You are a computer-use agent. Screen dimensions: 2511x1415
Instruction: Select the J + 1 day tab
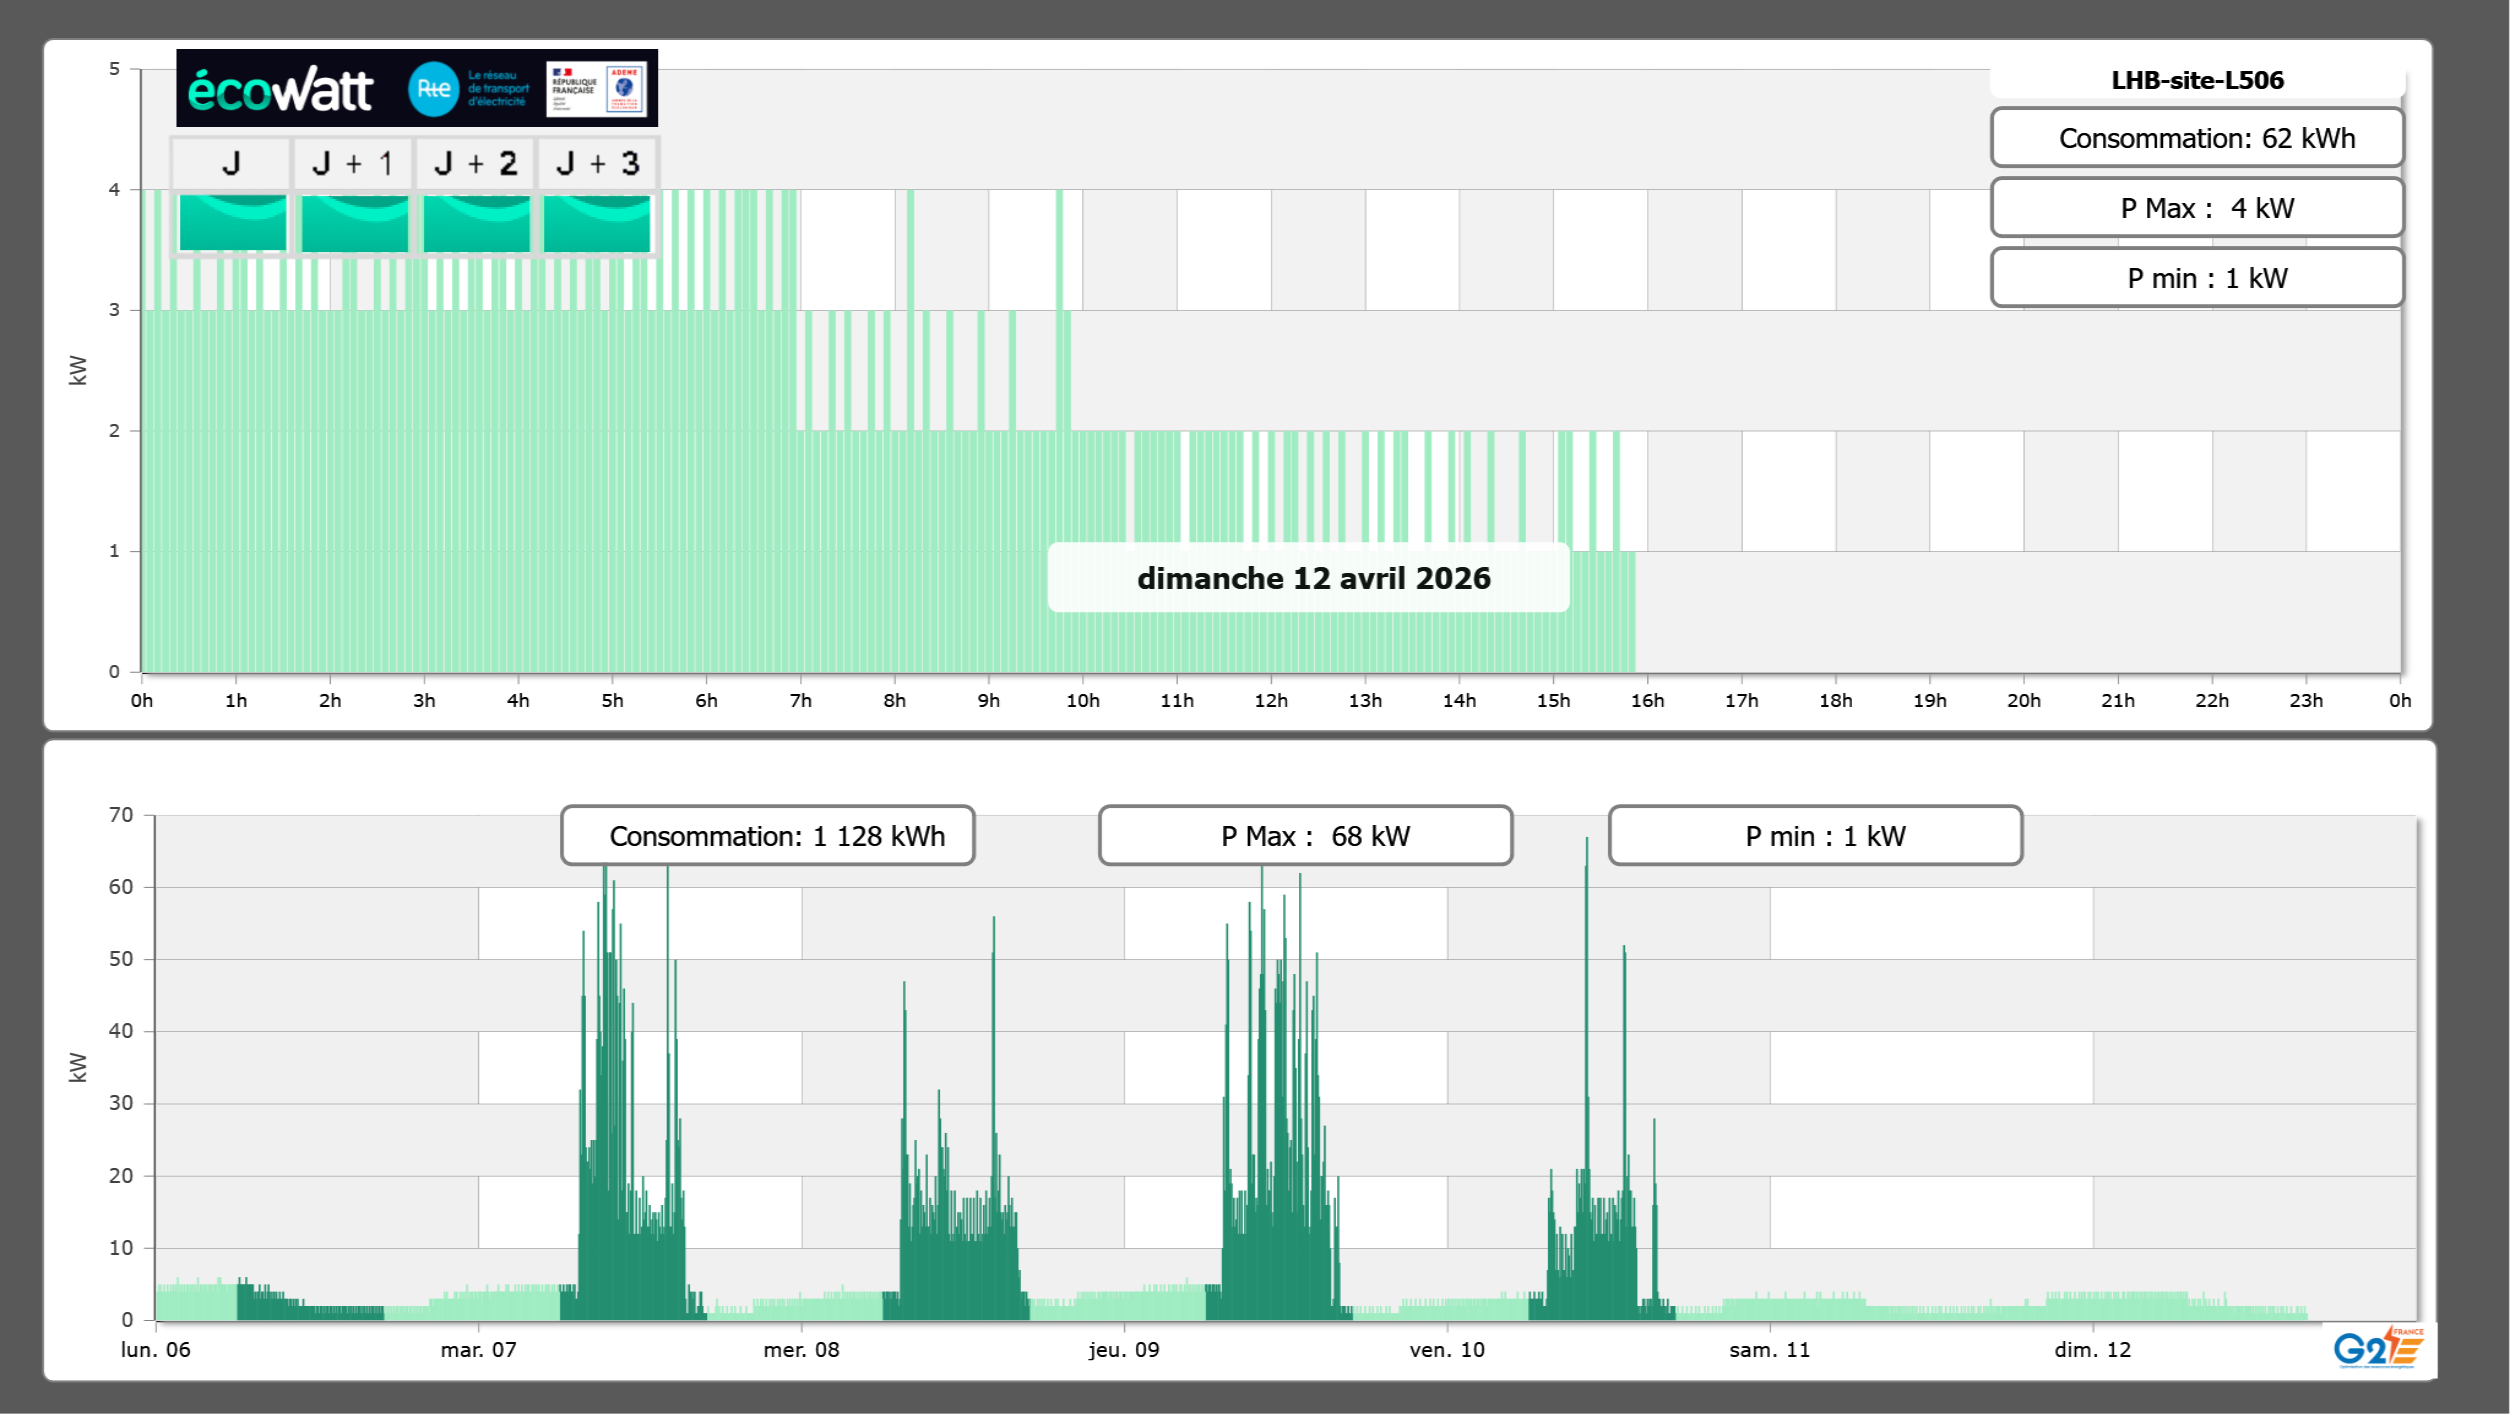click(x=353, y=163)
